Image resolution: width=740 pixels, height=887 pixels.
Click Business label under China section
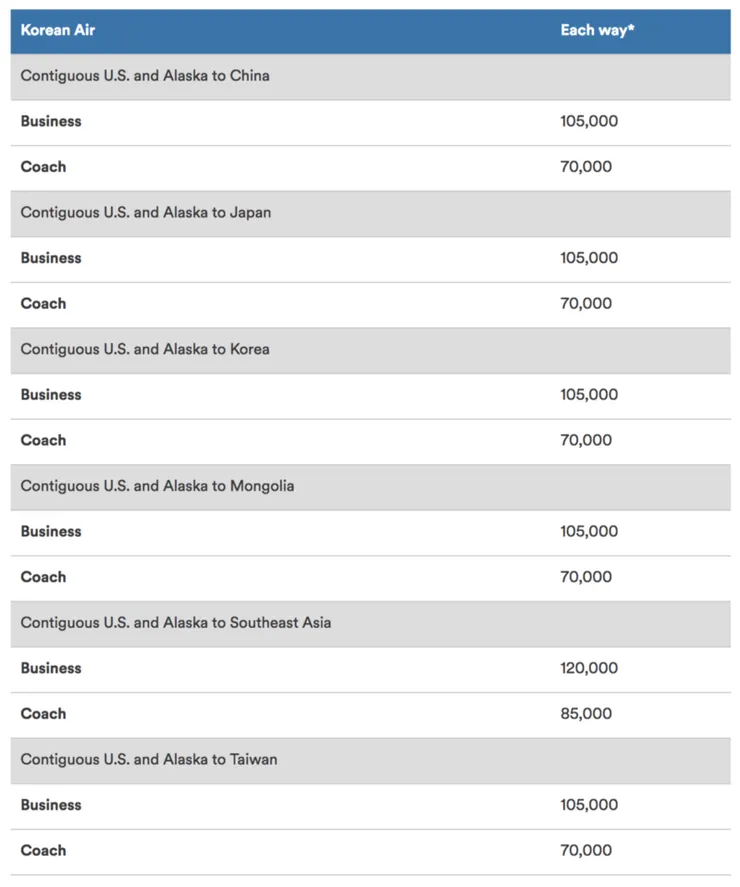(x=51, y=121)
